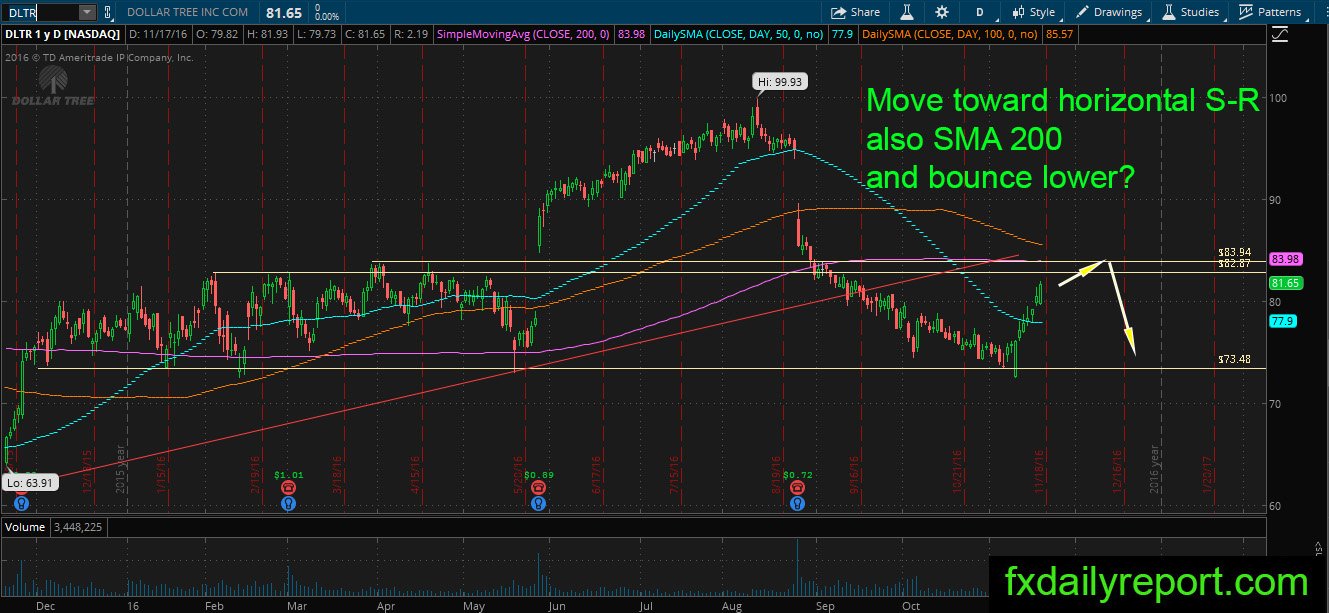This screenshot has width=1329, height=613.
Task: Click the DLTR symbol entry field
Action: coord(40,12)
